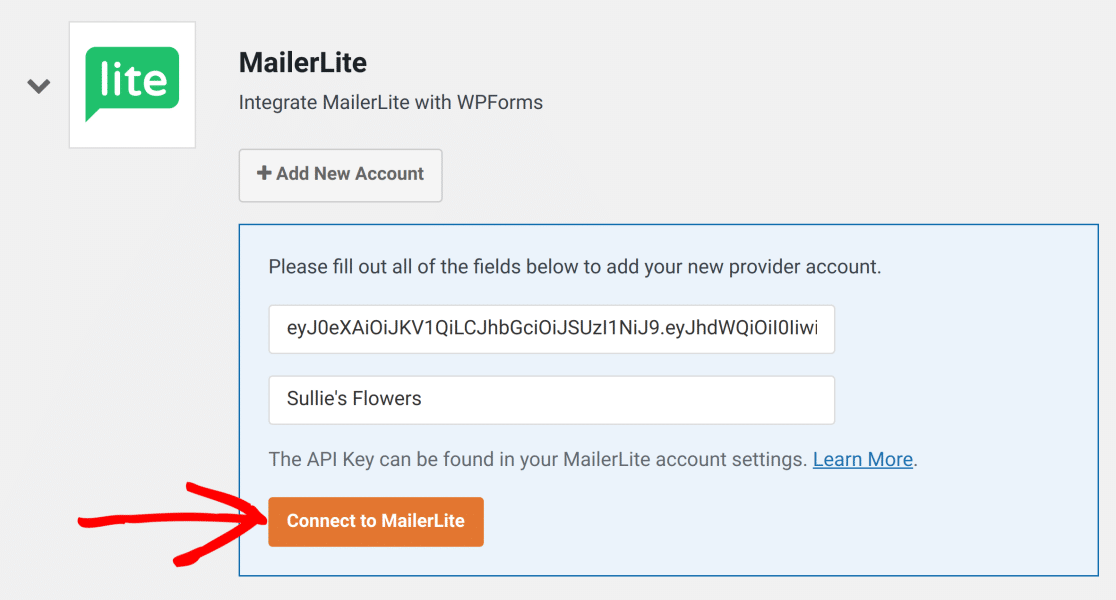Screen dimensions: 1116x600
Task: Select the 'Integrate MailerLite with WPForms' subtitle
Action: point(390,102)
